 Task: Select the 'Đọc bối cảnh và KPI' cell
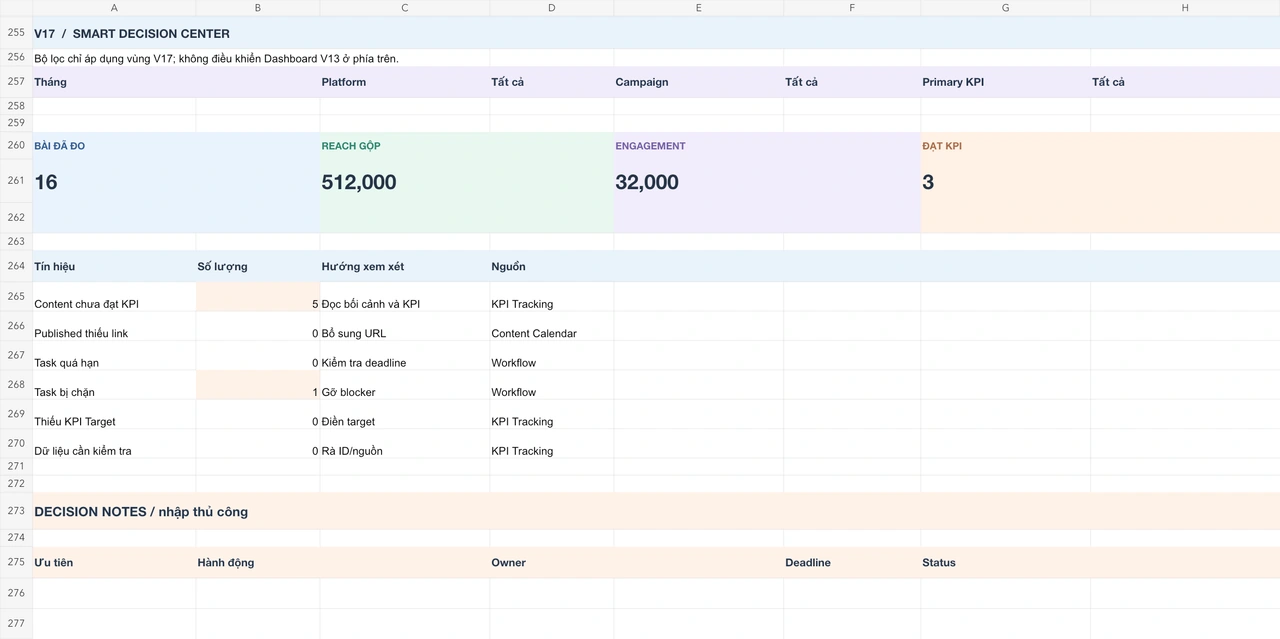click(x=405, y=297)
